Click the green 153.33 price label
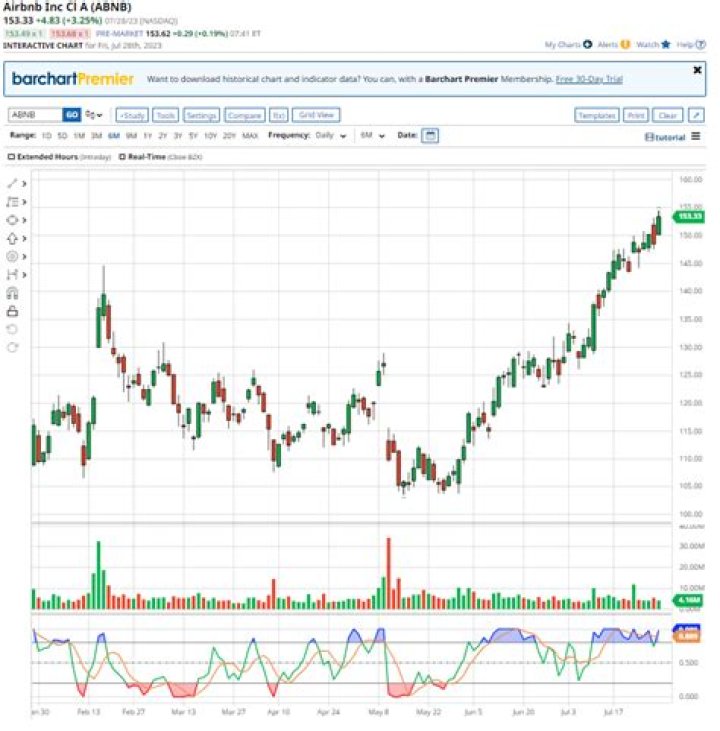 688,216
